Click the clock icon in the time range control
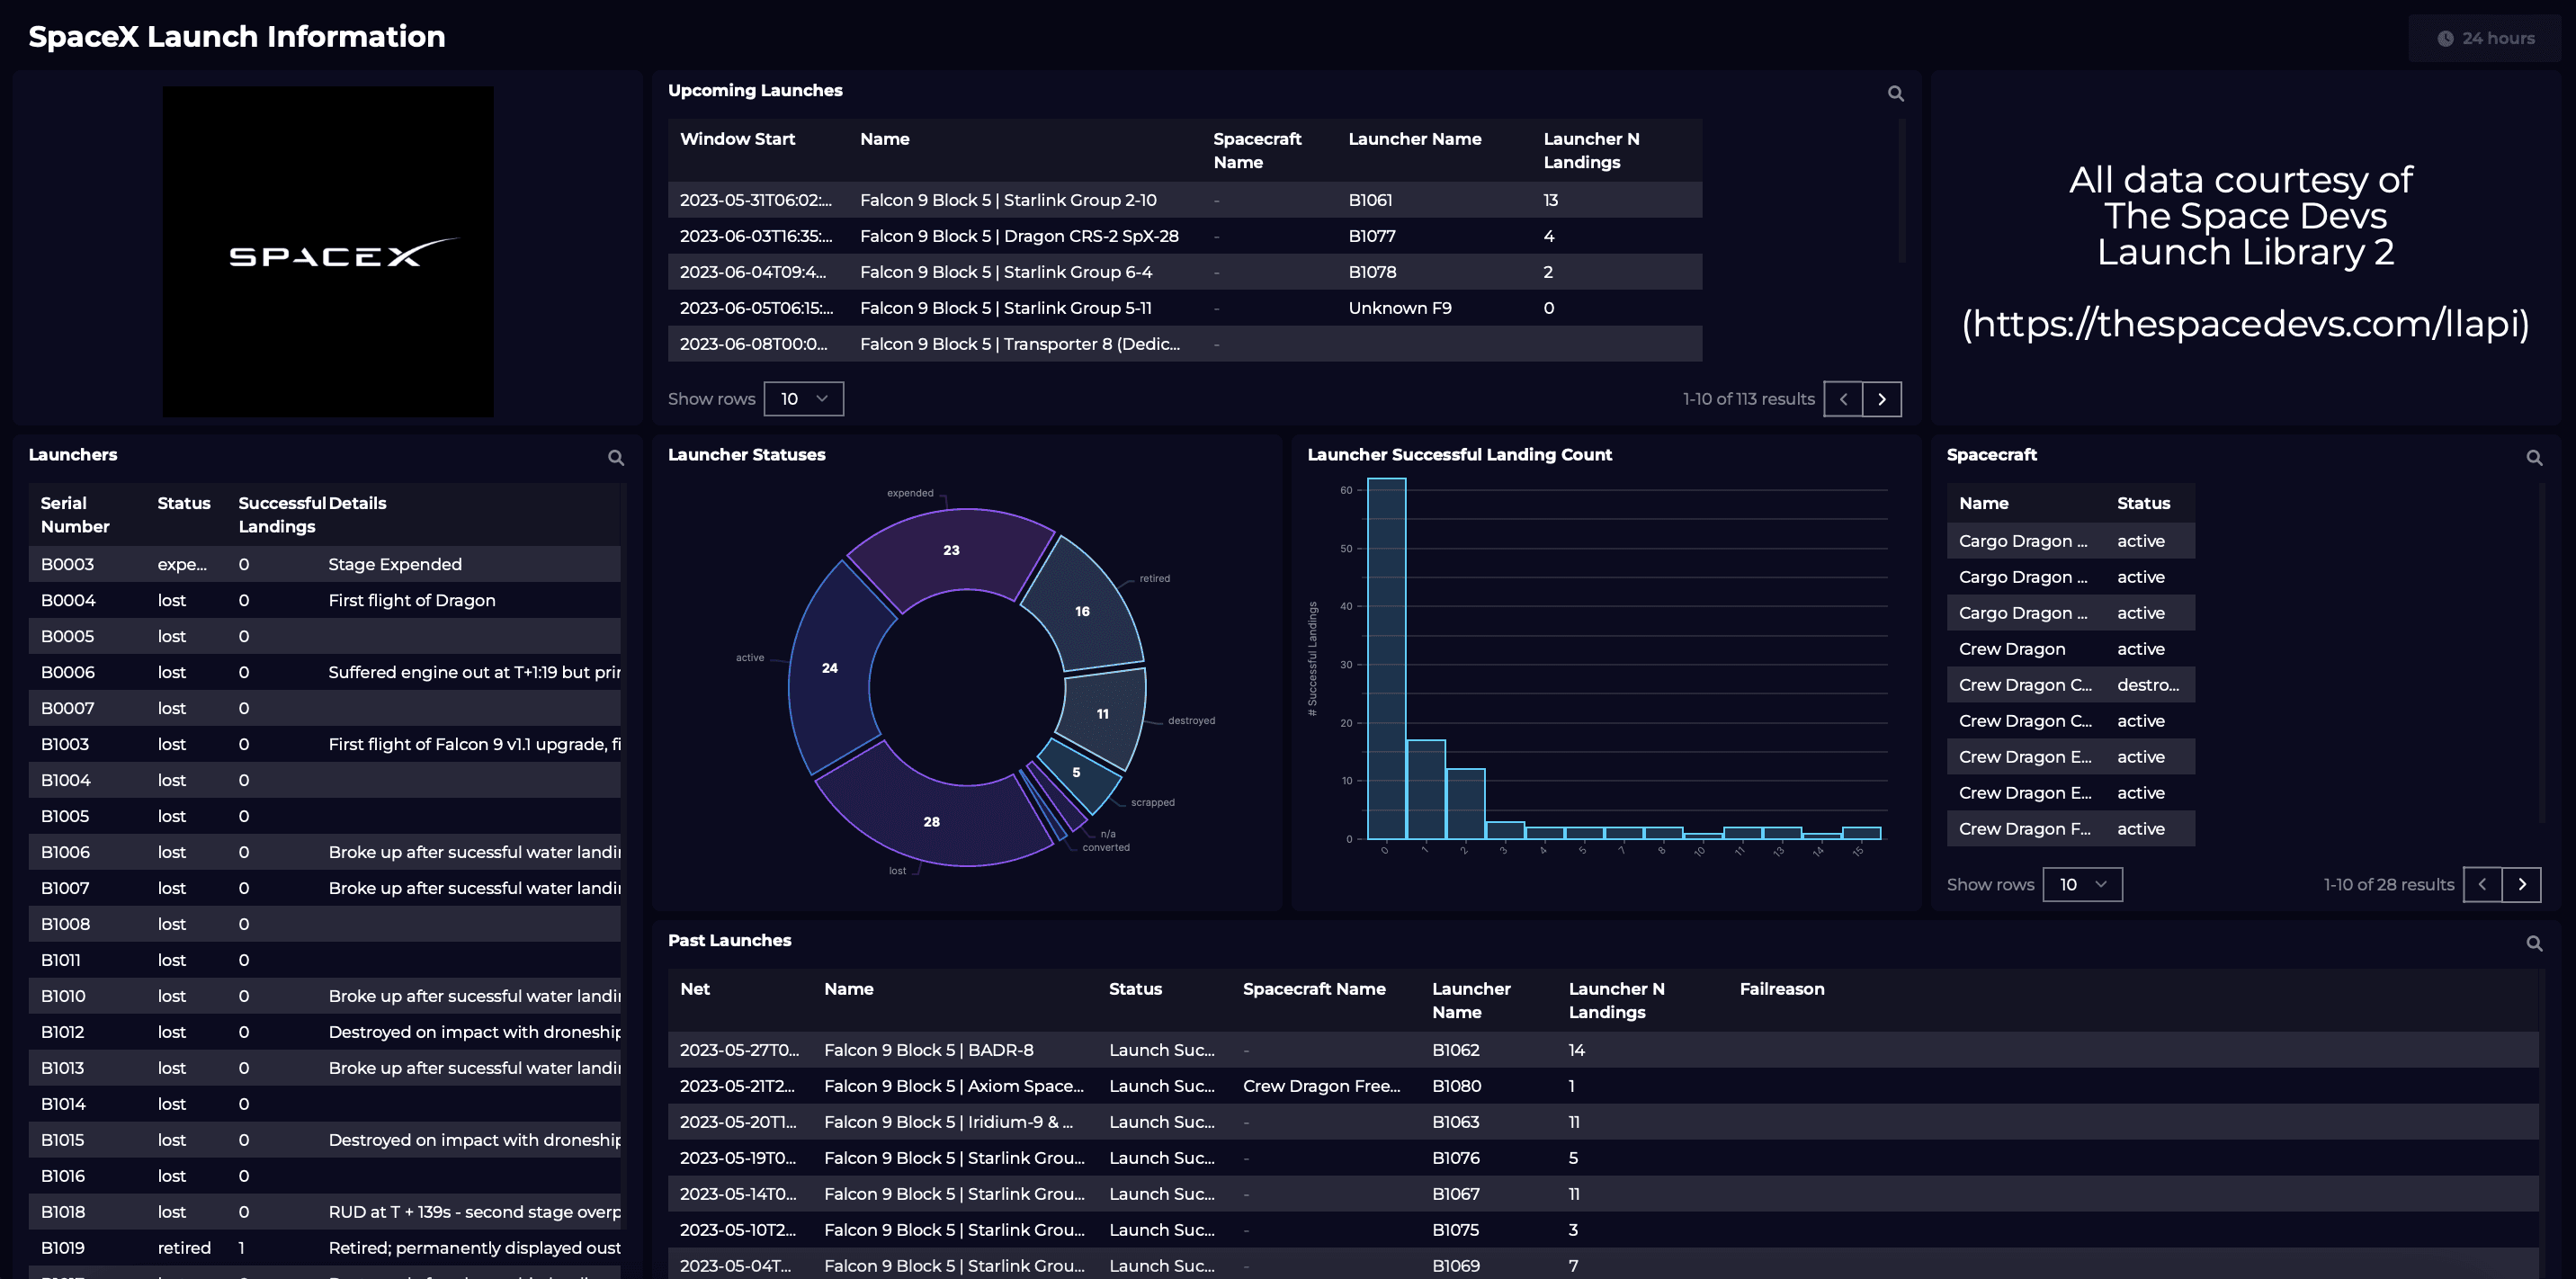 [x=2444, y=38]
